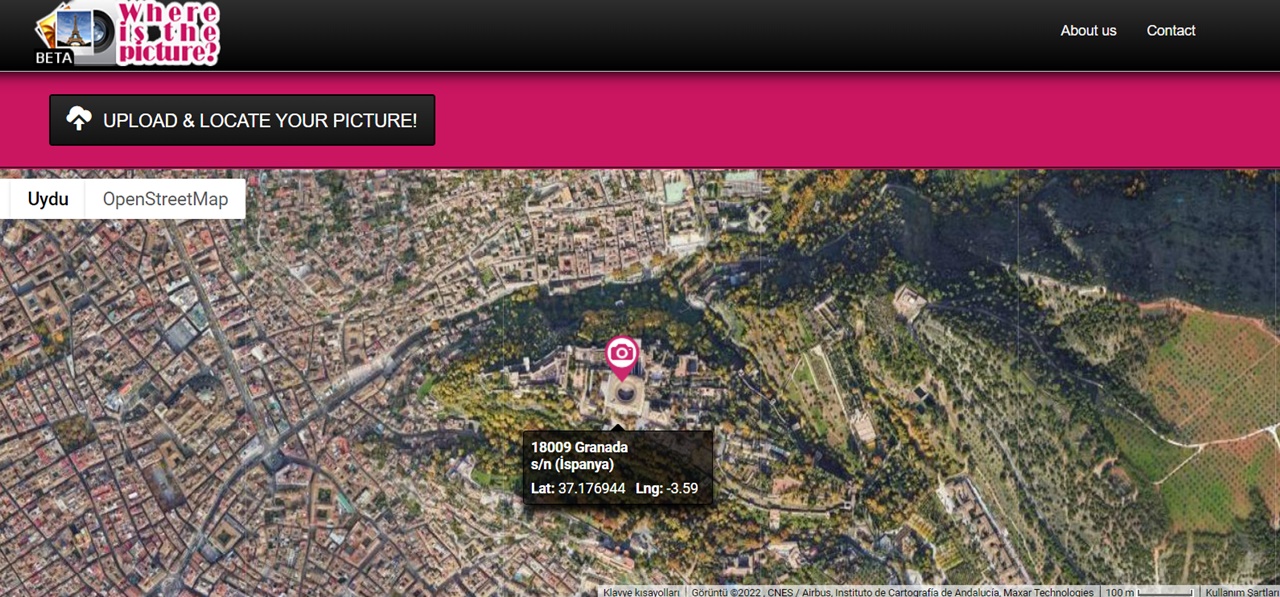Viewport: 1280px width, 597px height.
Task: Click the 'Where is the picture?' logo text
Action: pyautogui.click(x=167, y=32)
